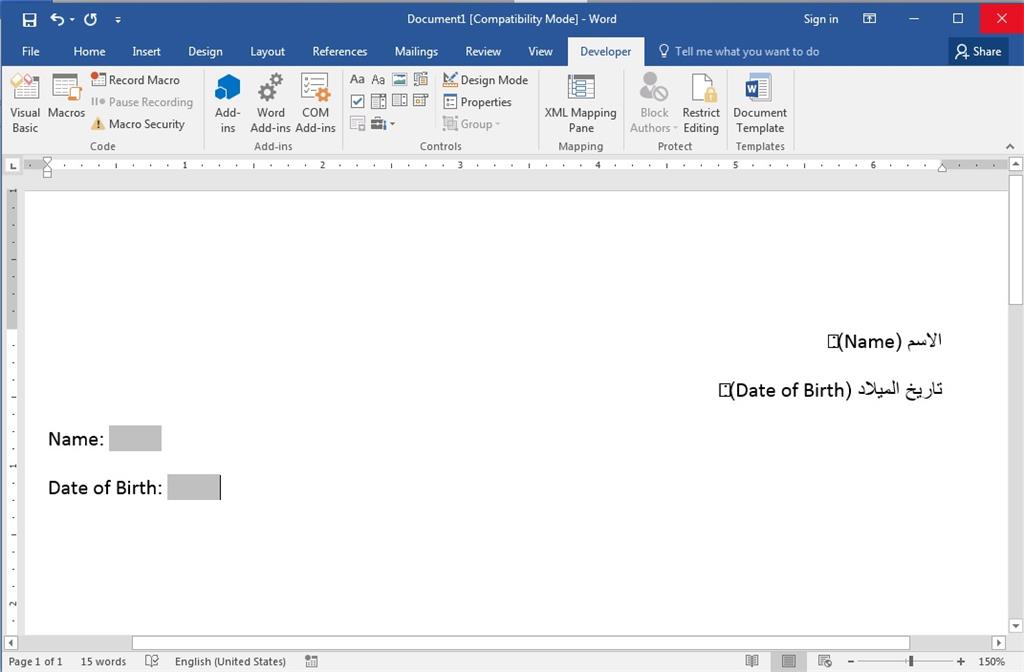Insert a Check Box content control
Image resolution: width=1024 pixels, height=672 pixels.
pos(357,102)
